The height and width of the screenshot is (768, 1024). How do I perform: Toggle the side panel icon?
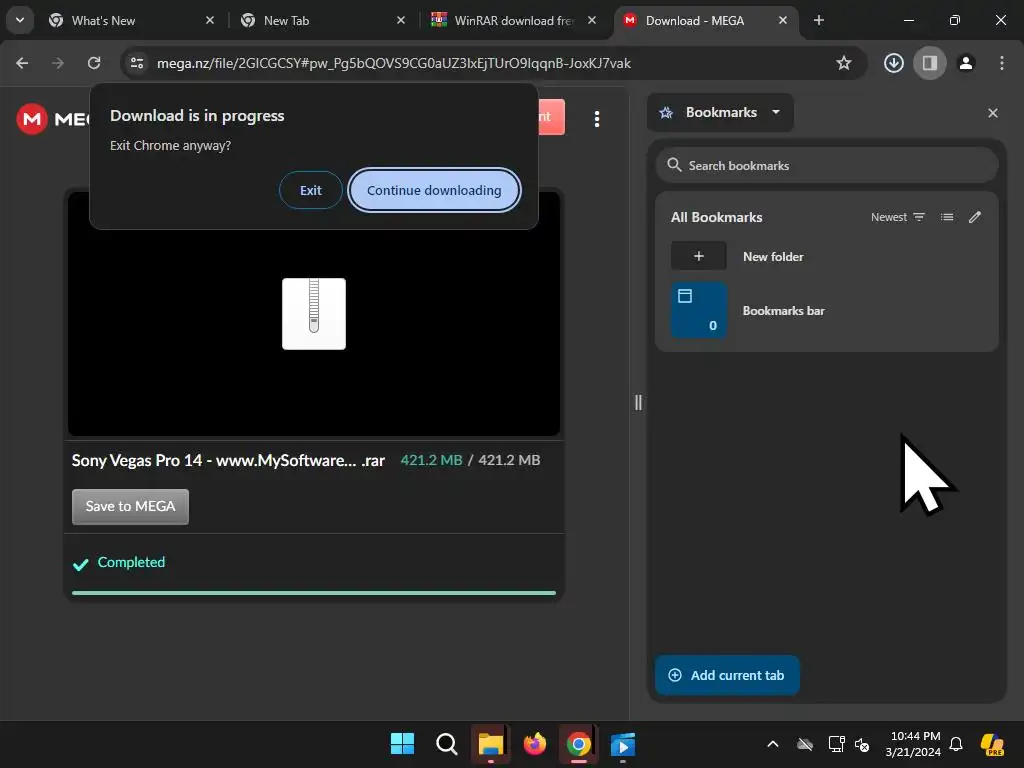click(929, 63)
